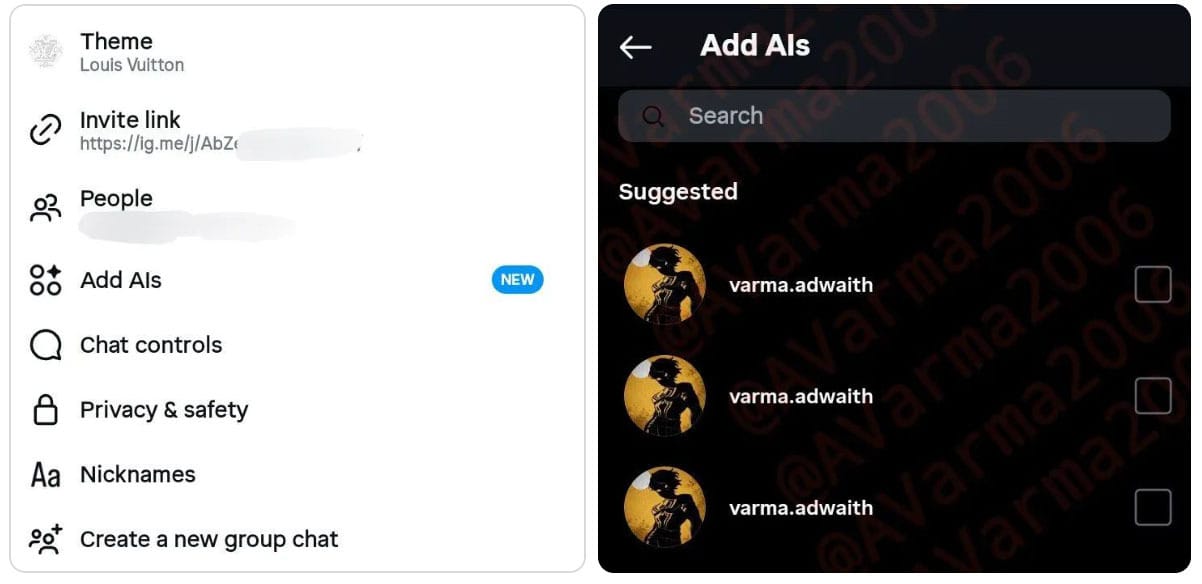Click the back arrow beside Add AIs
The height and width of the screenshot is (584, 1202).
[636, 47]
